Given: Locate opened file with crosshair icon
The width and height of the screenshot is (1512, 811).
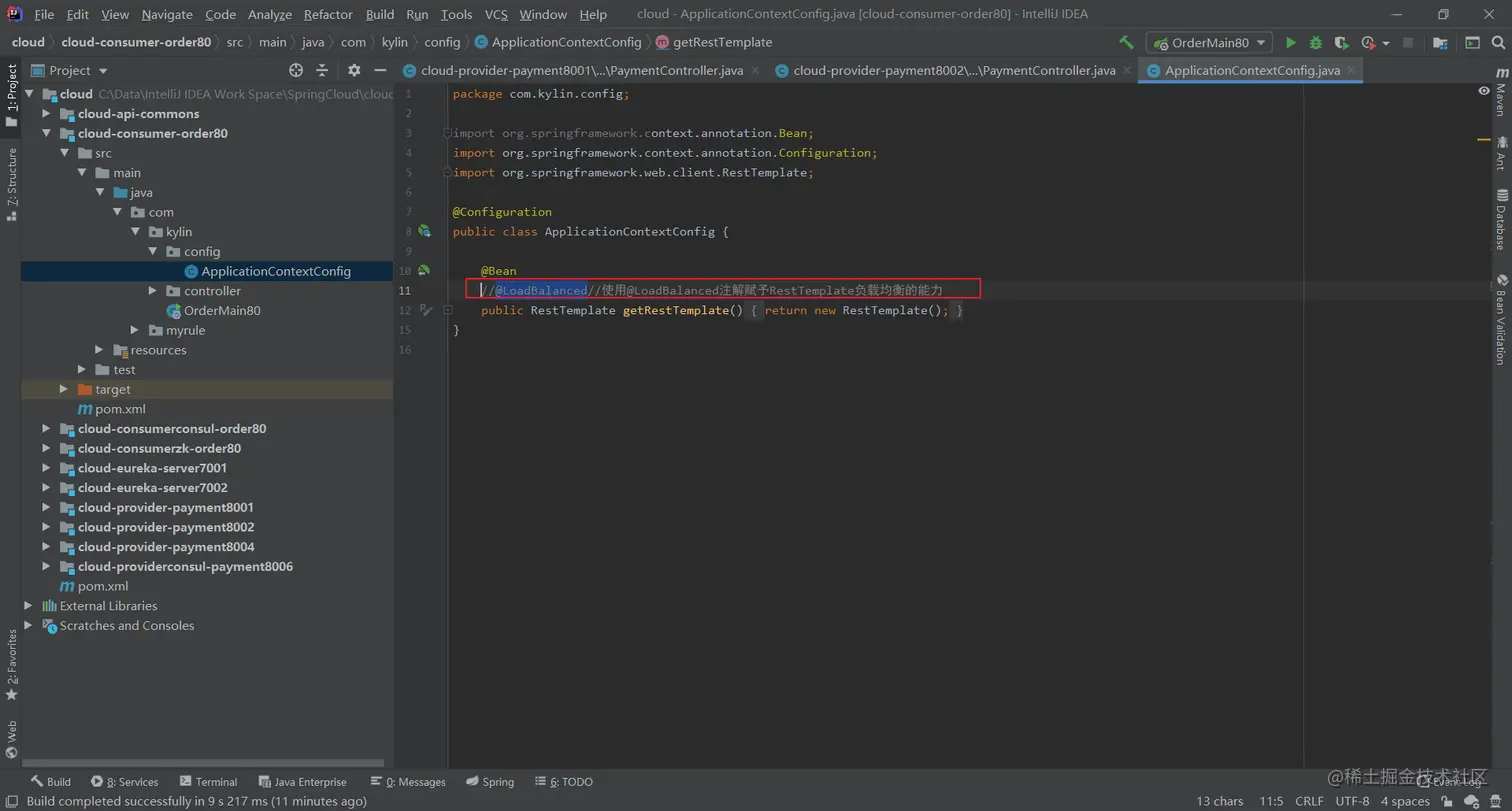Looking at the screenshot, I should (x=296, y=70).
